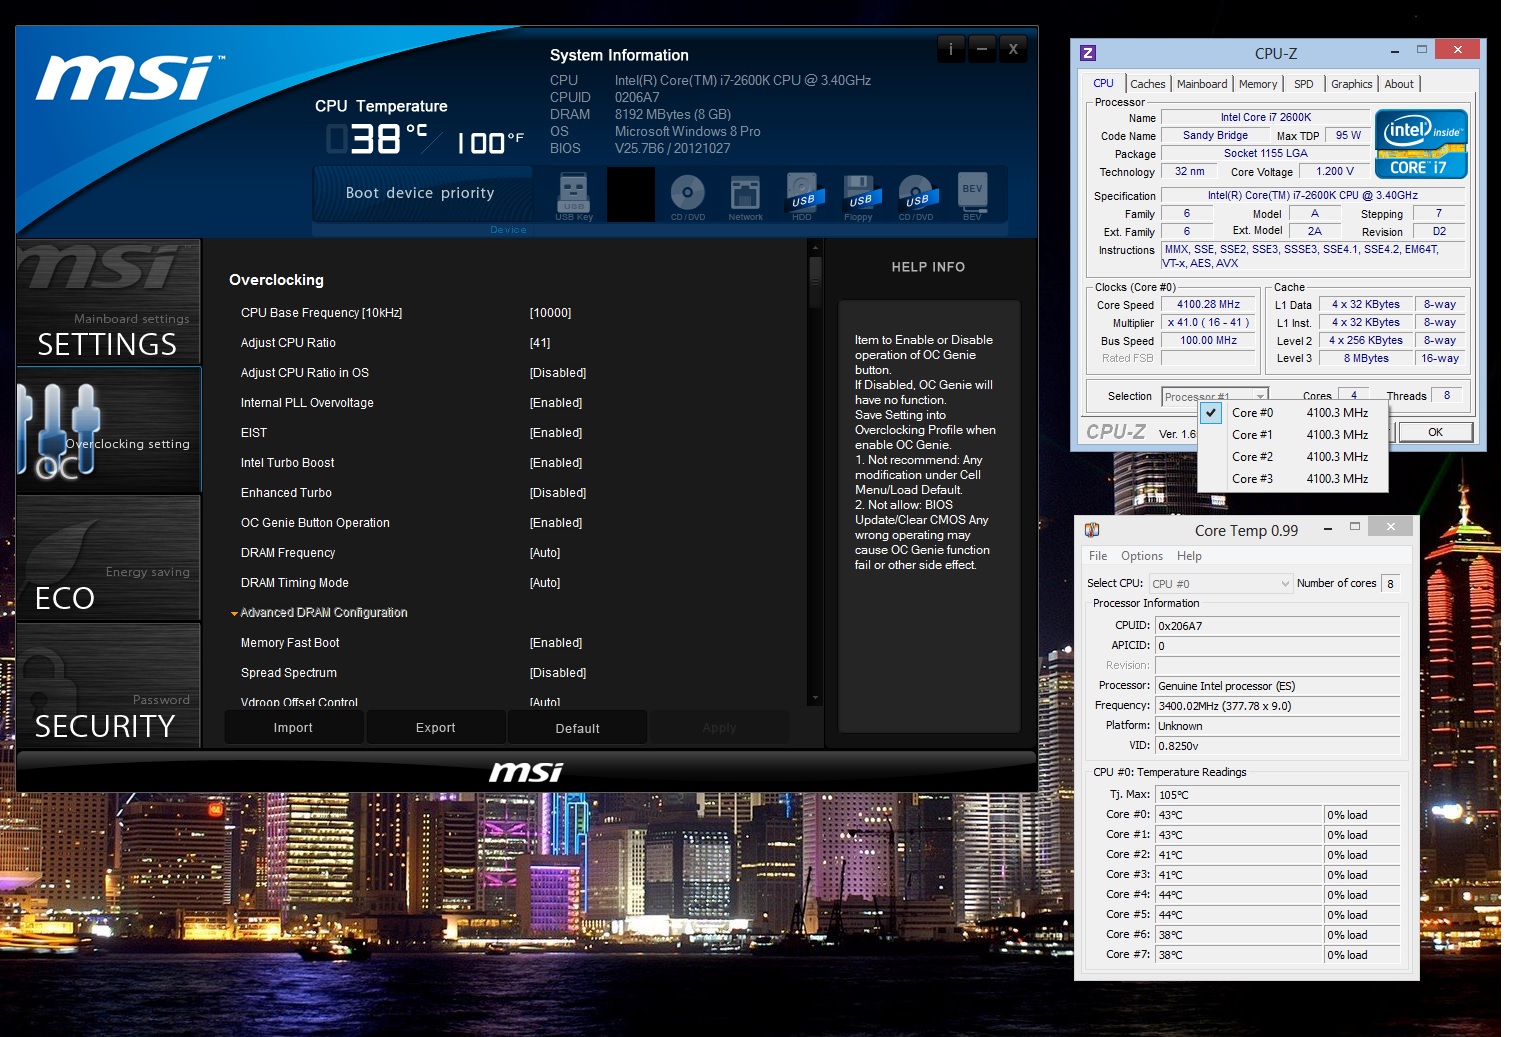This screenshot has height=1037, width=1520.
Task: Click scrollbar up arrow in overclocking list
Action: click(815, 247)
